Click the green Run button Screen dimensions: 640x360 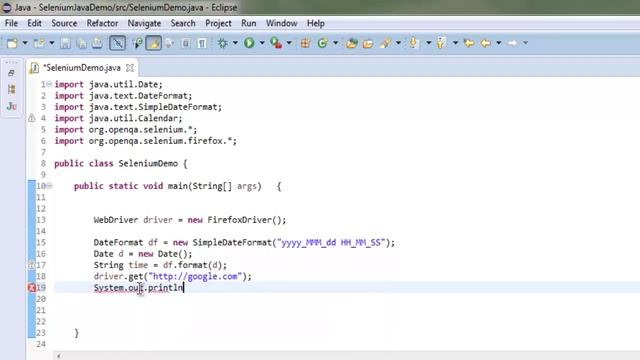(x=249, y=43)
